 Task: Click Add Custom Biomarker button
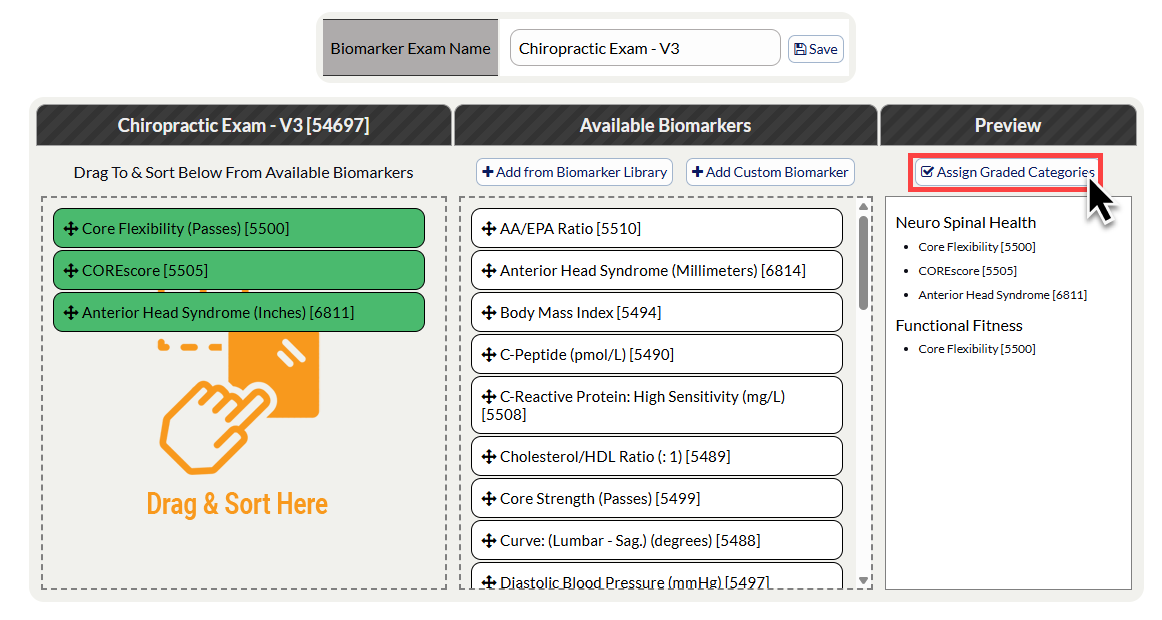click(x=770, y=172)
